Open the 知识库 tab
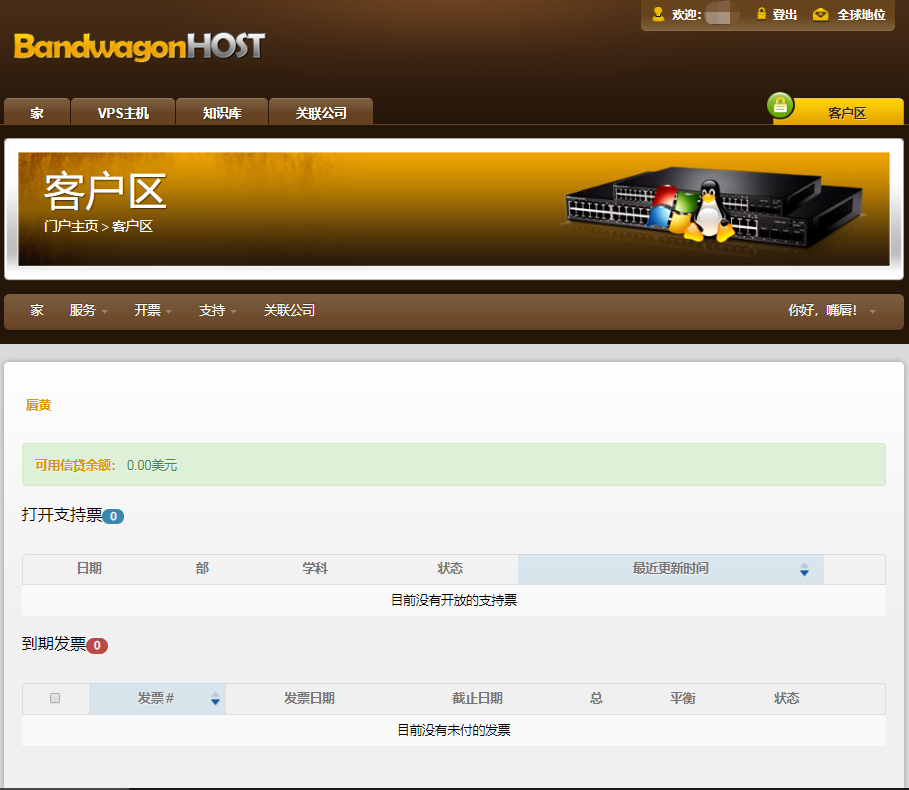 222,113
